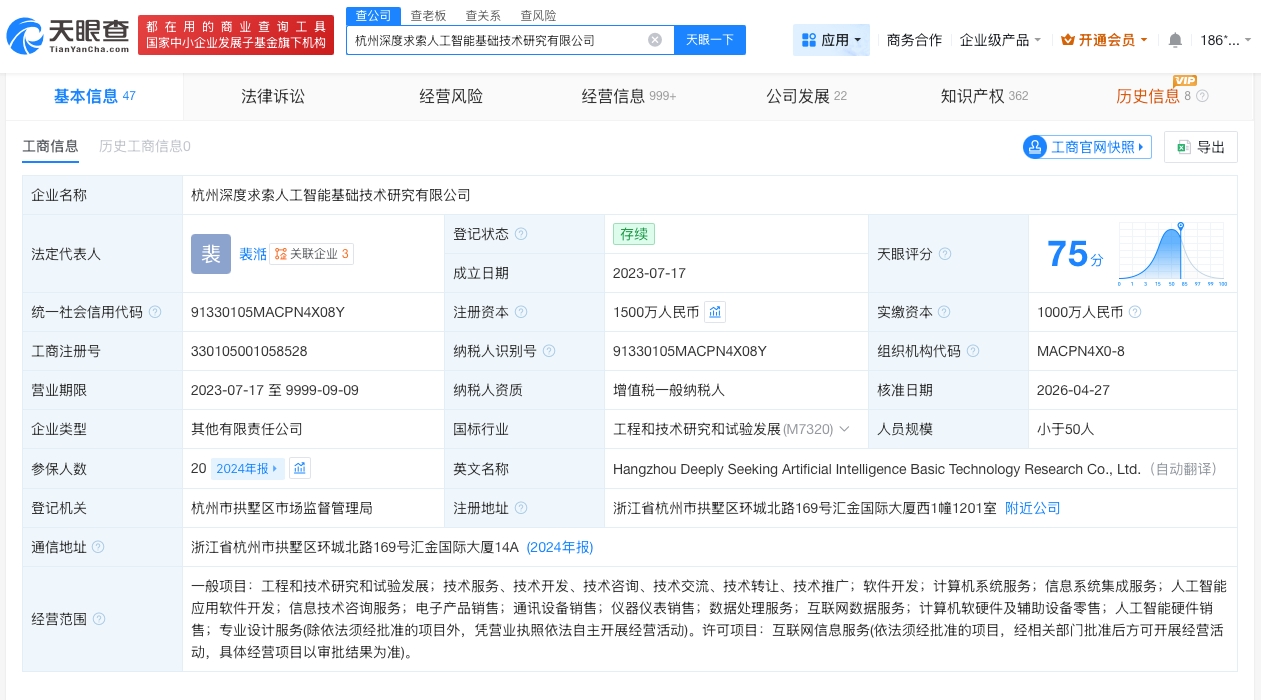Click the 裴 avatar tile

(211, 254)
